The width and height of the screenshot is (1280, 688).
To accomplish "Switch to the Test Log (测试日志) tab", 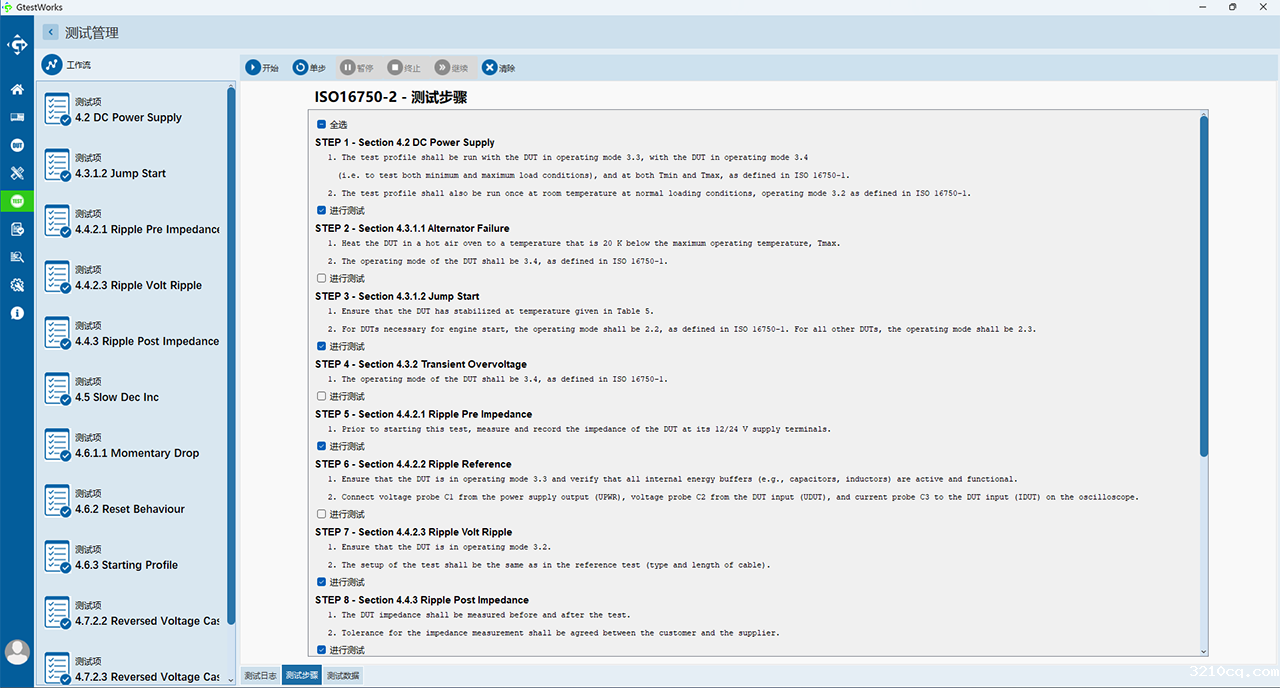I will 261,676.
